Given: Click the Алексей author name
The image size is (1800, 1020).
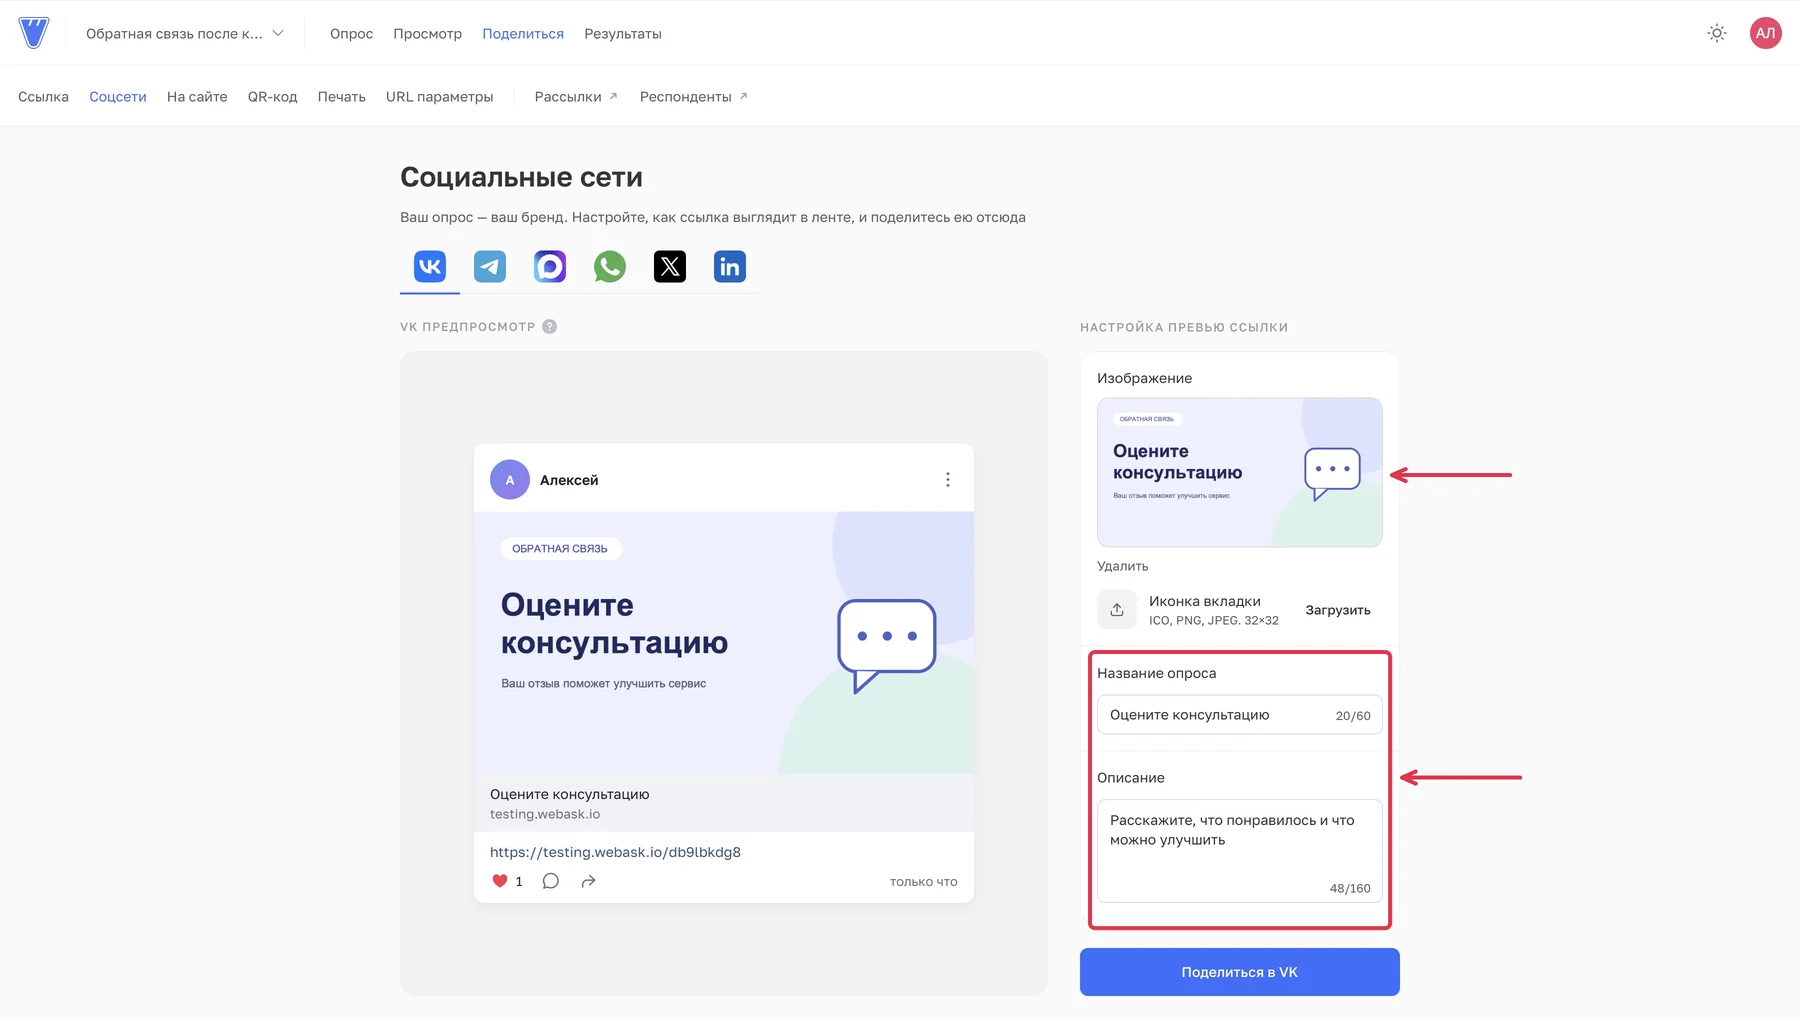Looking at the screenshot, I should [x=569, y=480].
